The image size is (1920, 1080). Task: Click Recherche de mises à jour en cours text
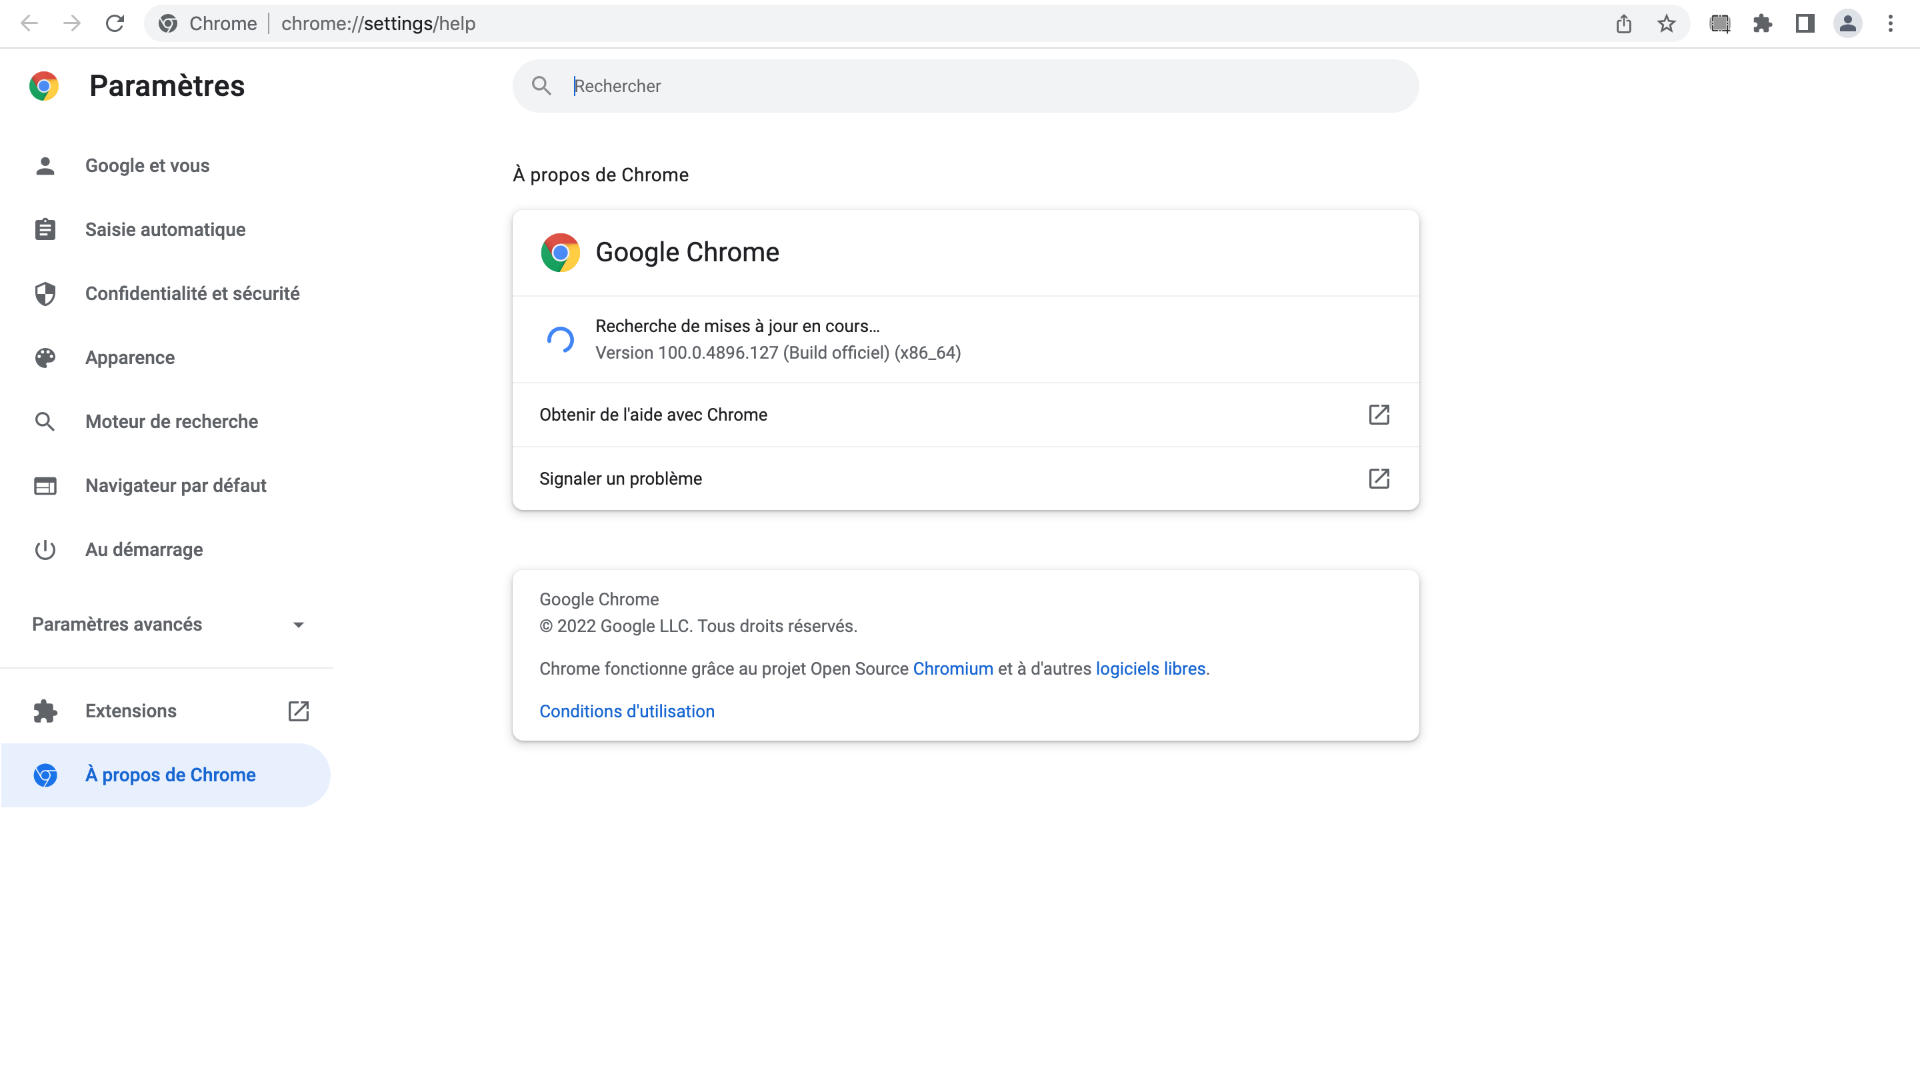click(x=737, y=326)
